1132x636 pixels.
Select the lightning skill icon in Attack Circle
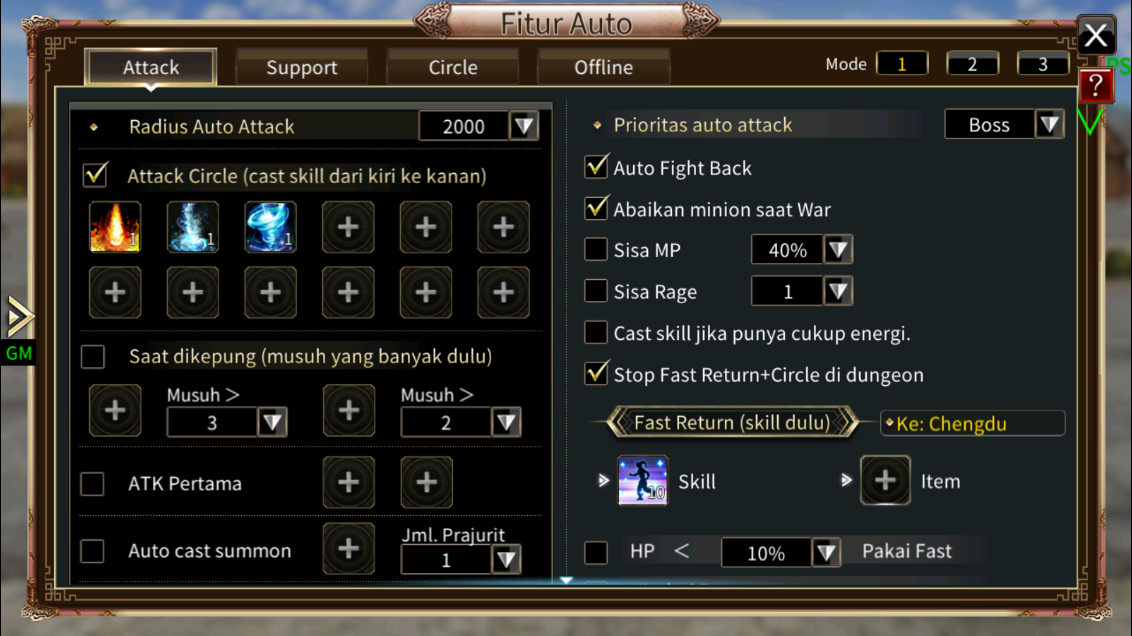pyautogui.click(x=193, y=227)
